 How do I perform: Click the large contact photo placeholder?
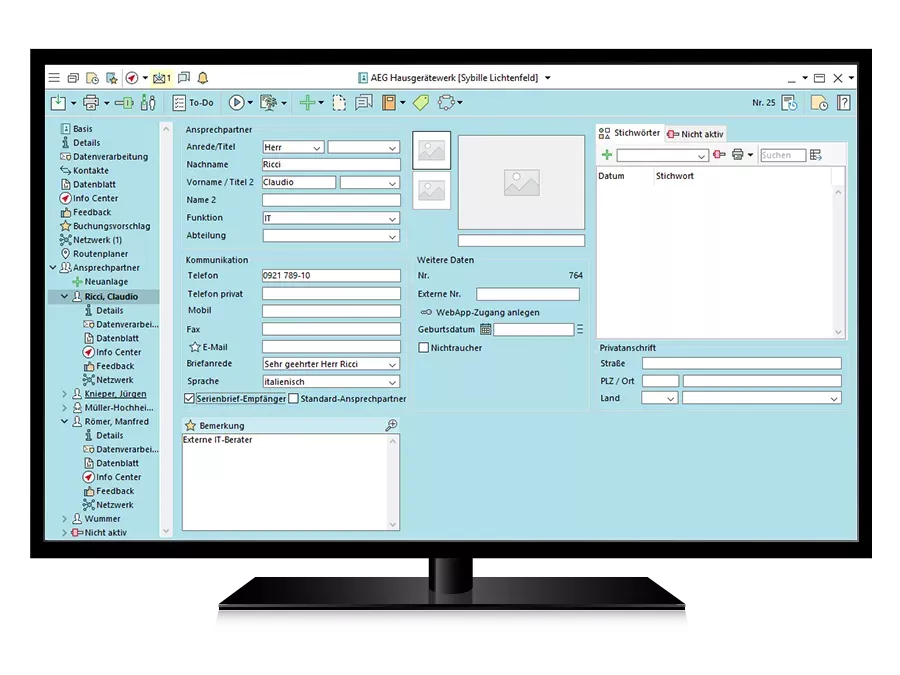(521, 182)
